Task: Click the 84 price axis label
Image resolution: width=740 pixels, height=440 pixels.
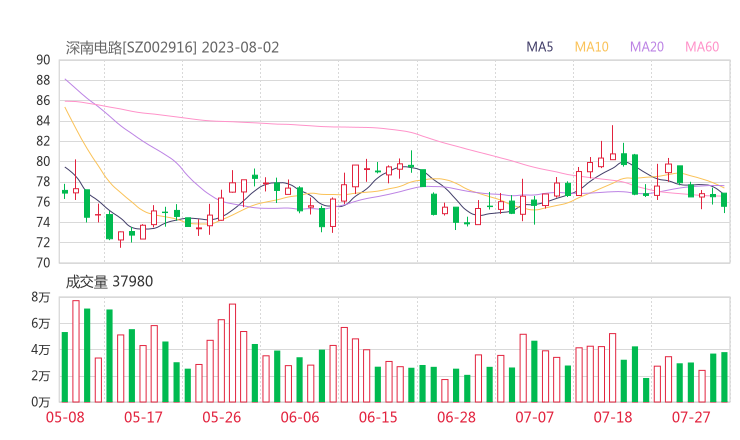Action: click(x=43, y=121)
